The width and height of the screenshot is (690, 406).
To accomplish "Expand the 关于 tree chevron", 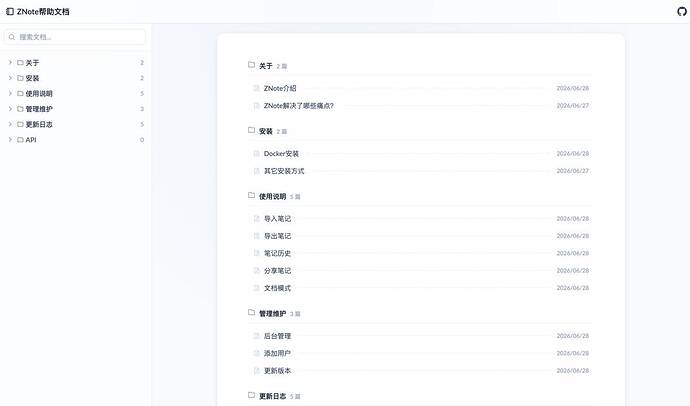I will (10, 63).
